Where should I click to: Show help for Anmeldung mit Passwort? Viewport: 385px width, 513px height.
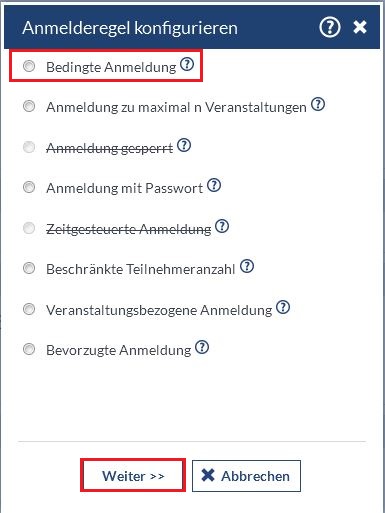click(214, 185)
